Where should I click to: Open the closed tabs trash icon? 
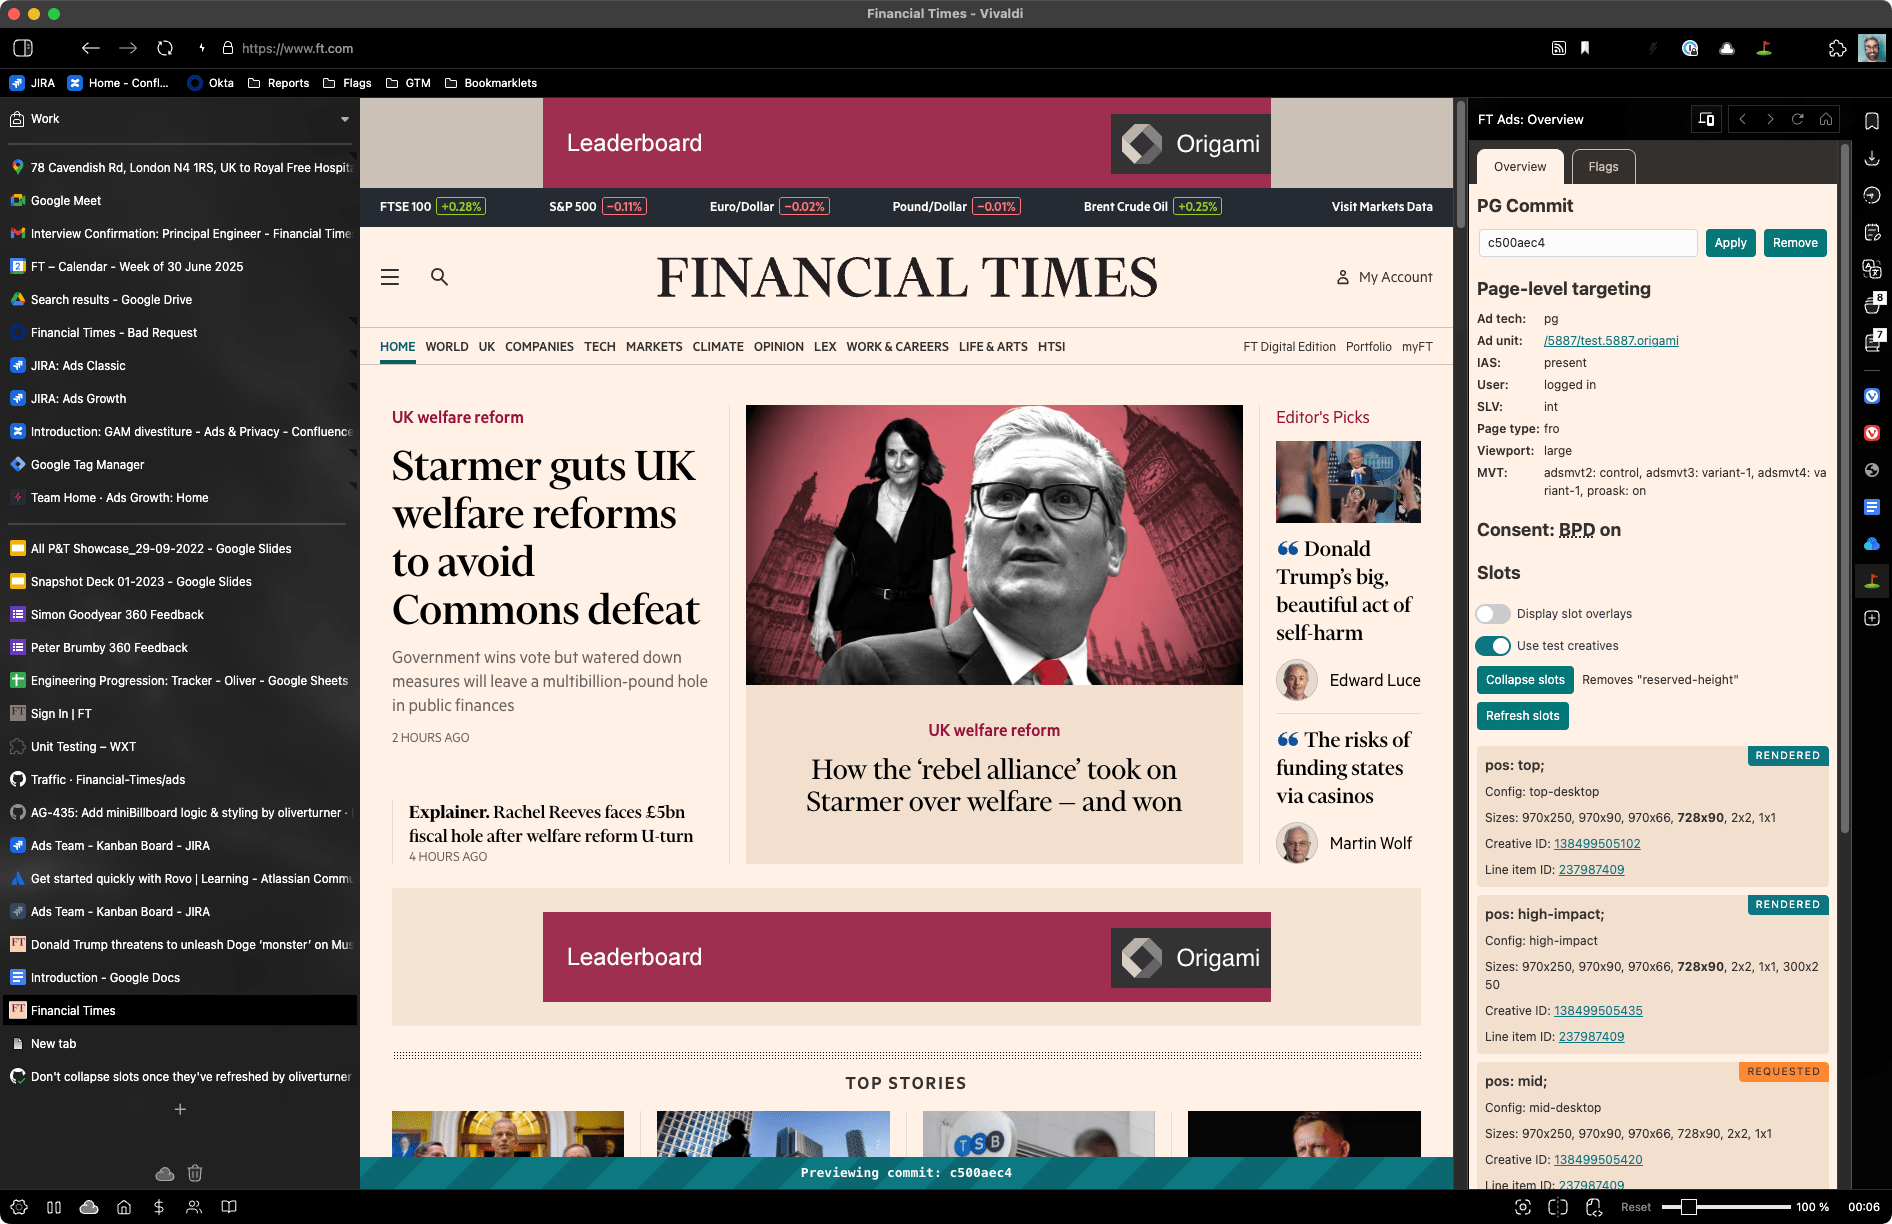(x=195, y=1173)
